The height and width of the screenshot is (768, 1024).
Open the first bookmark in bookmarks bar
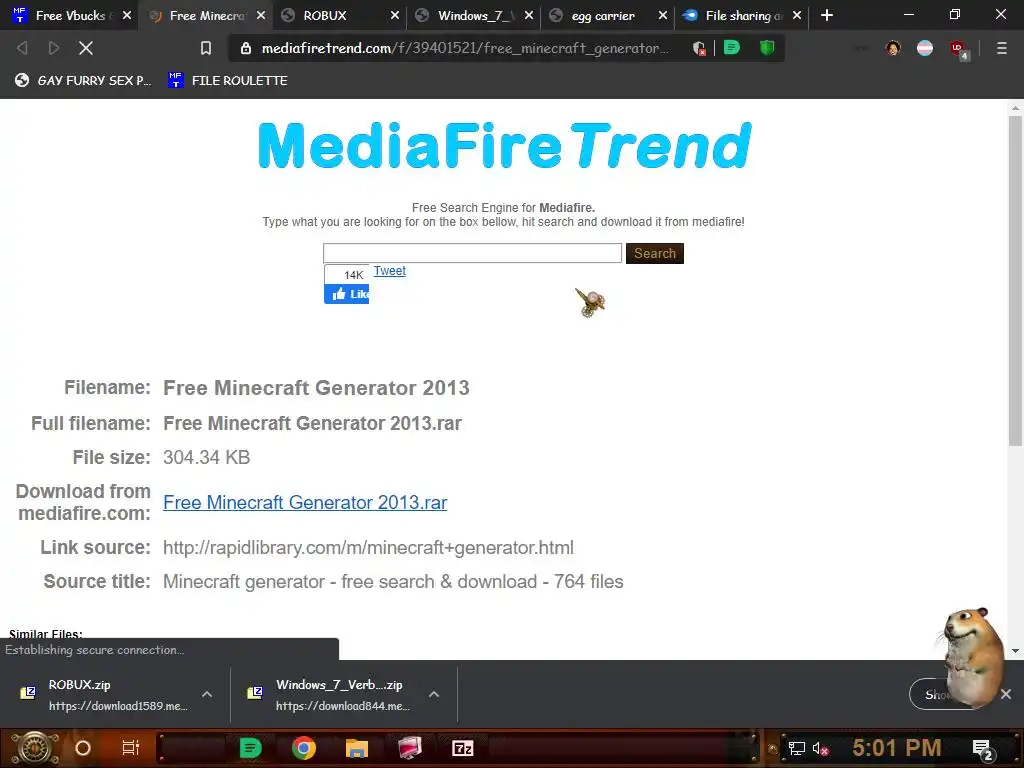[83, 80]
